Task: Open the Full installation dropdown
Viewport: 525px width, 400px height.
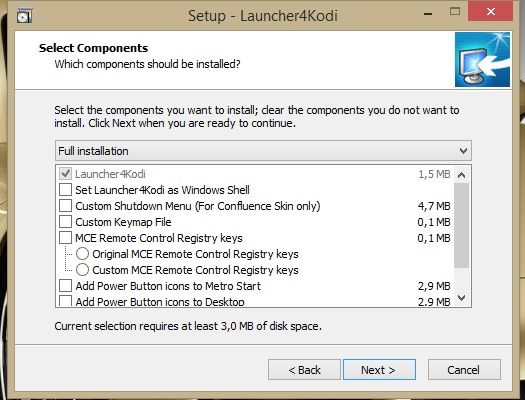Action: pyautogui.click(x=264, y=151)
